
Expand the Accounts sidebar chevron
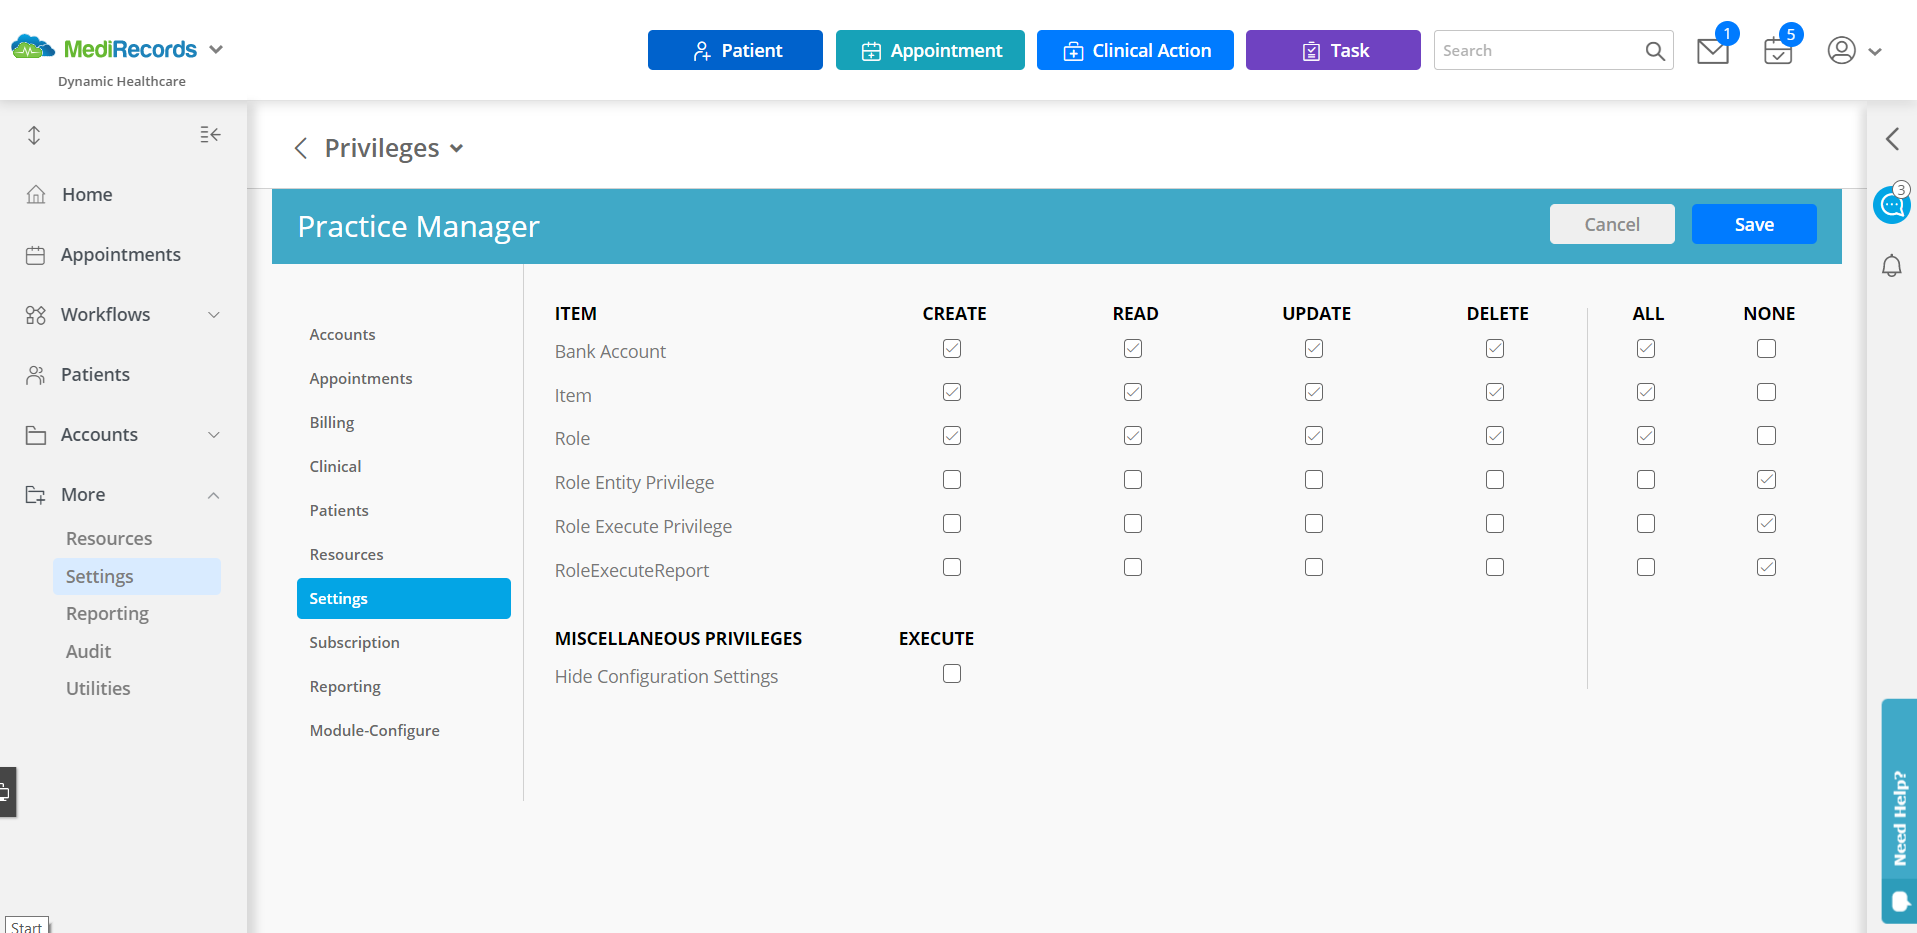214,435
